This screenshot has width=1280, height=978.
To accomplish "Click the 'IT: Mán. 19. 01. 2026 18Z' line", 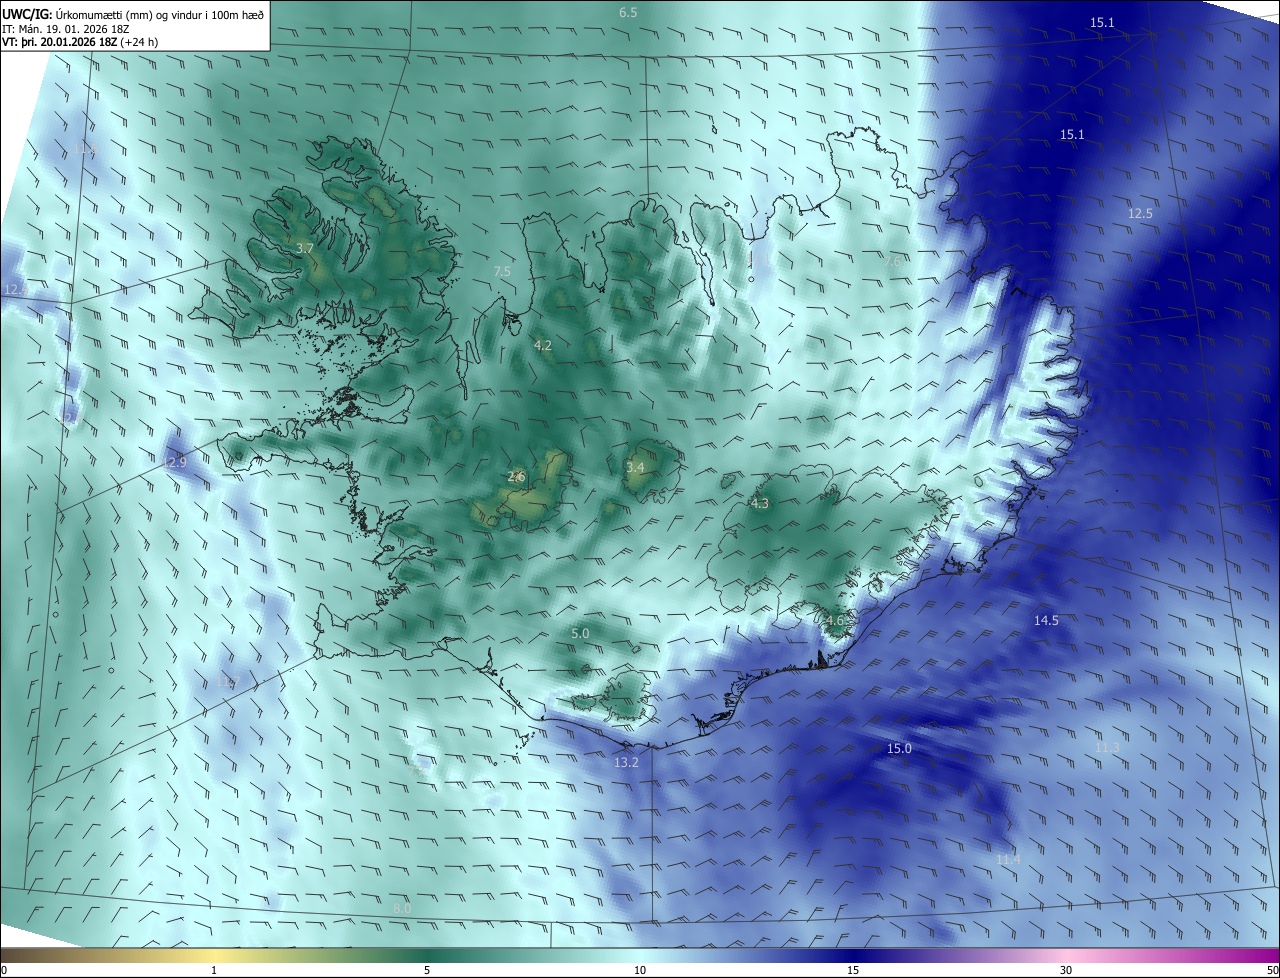I will coord(66,28).
